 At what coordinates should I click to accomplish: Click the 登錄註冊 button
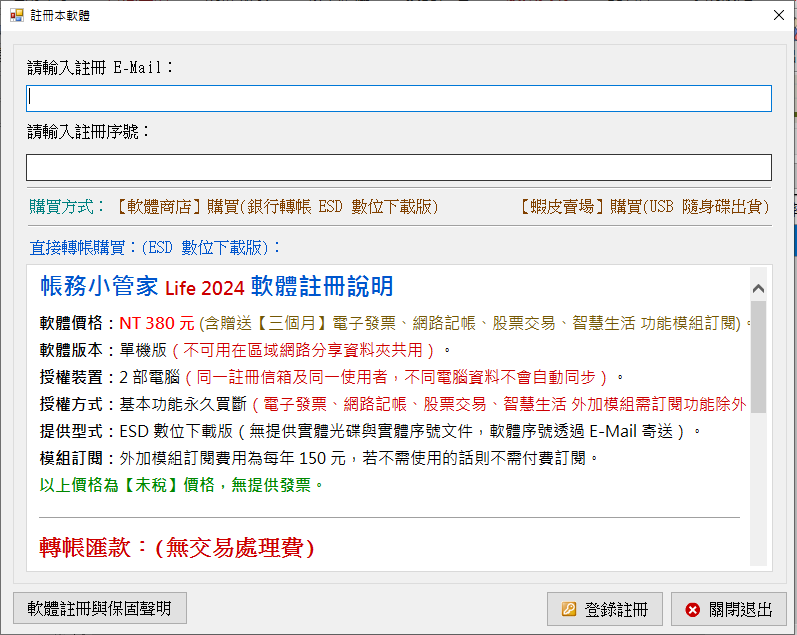point(605,609)
